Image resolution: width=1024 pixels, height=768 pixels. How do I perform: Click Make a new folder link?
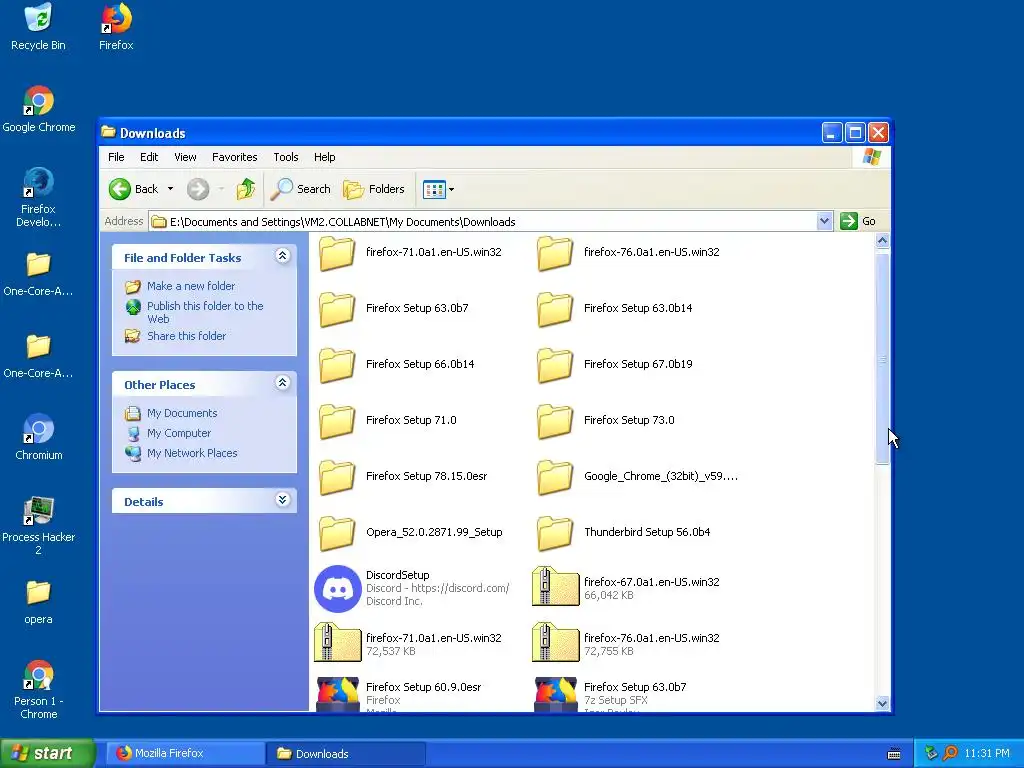point(191,286)
